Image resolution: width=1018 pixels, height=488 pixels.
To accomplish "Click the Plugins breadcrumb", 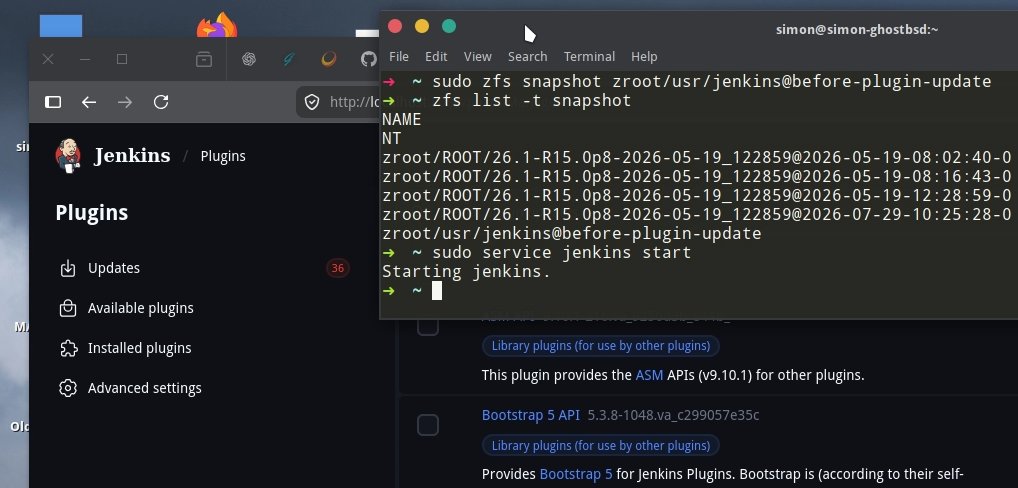I will 223,156.
